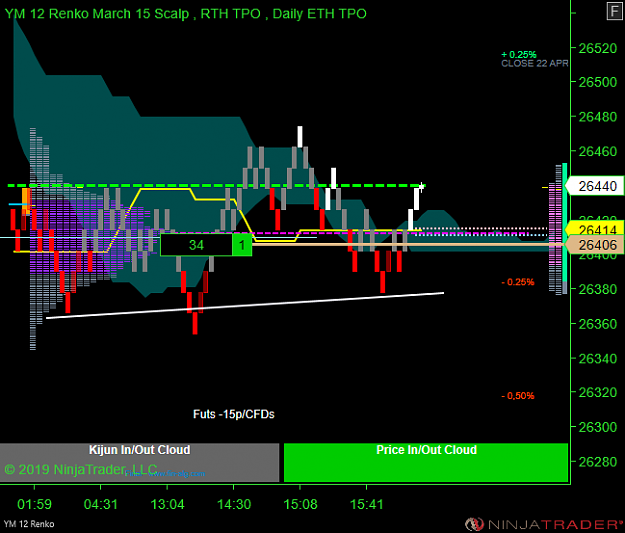Click the 15:41 time axis label
The height and width of the screenshot is (533, 625).
tap(366, 504)
